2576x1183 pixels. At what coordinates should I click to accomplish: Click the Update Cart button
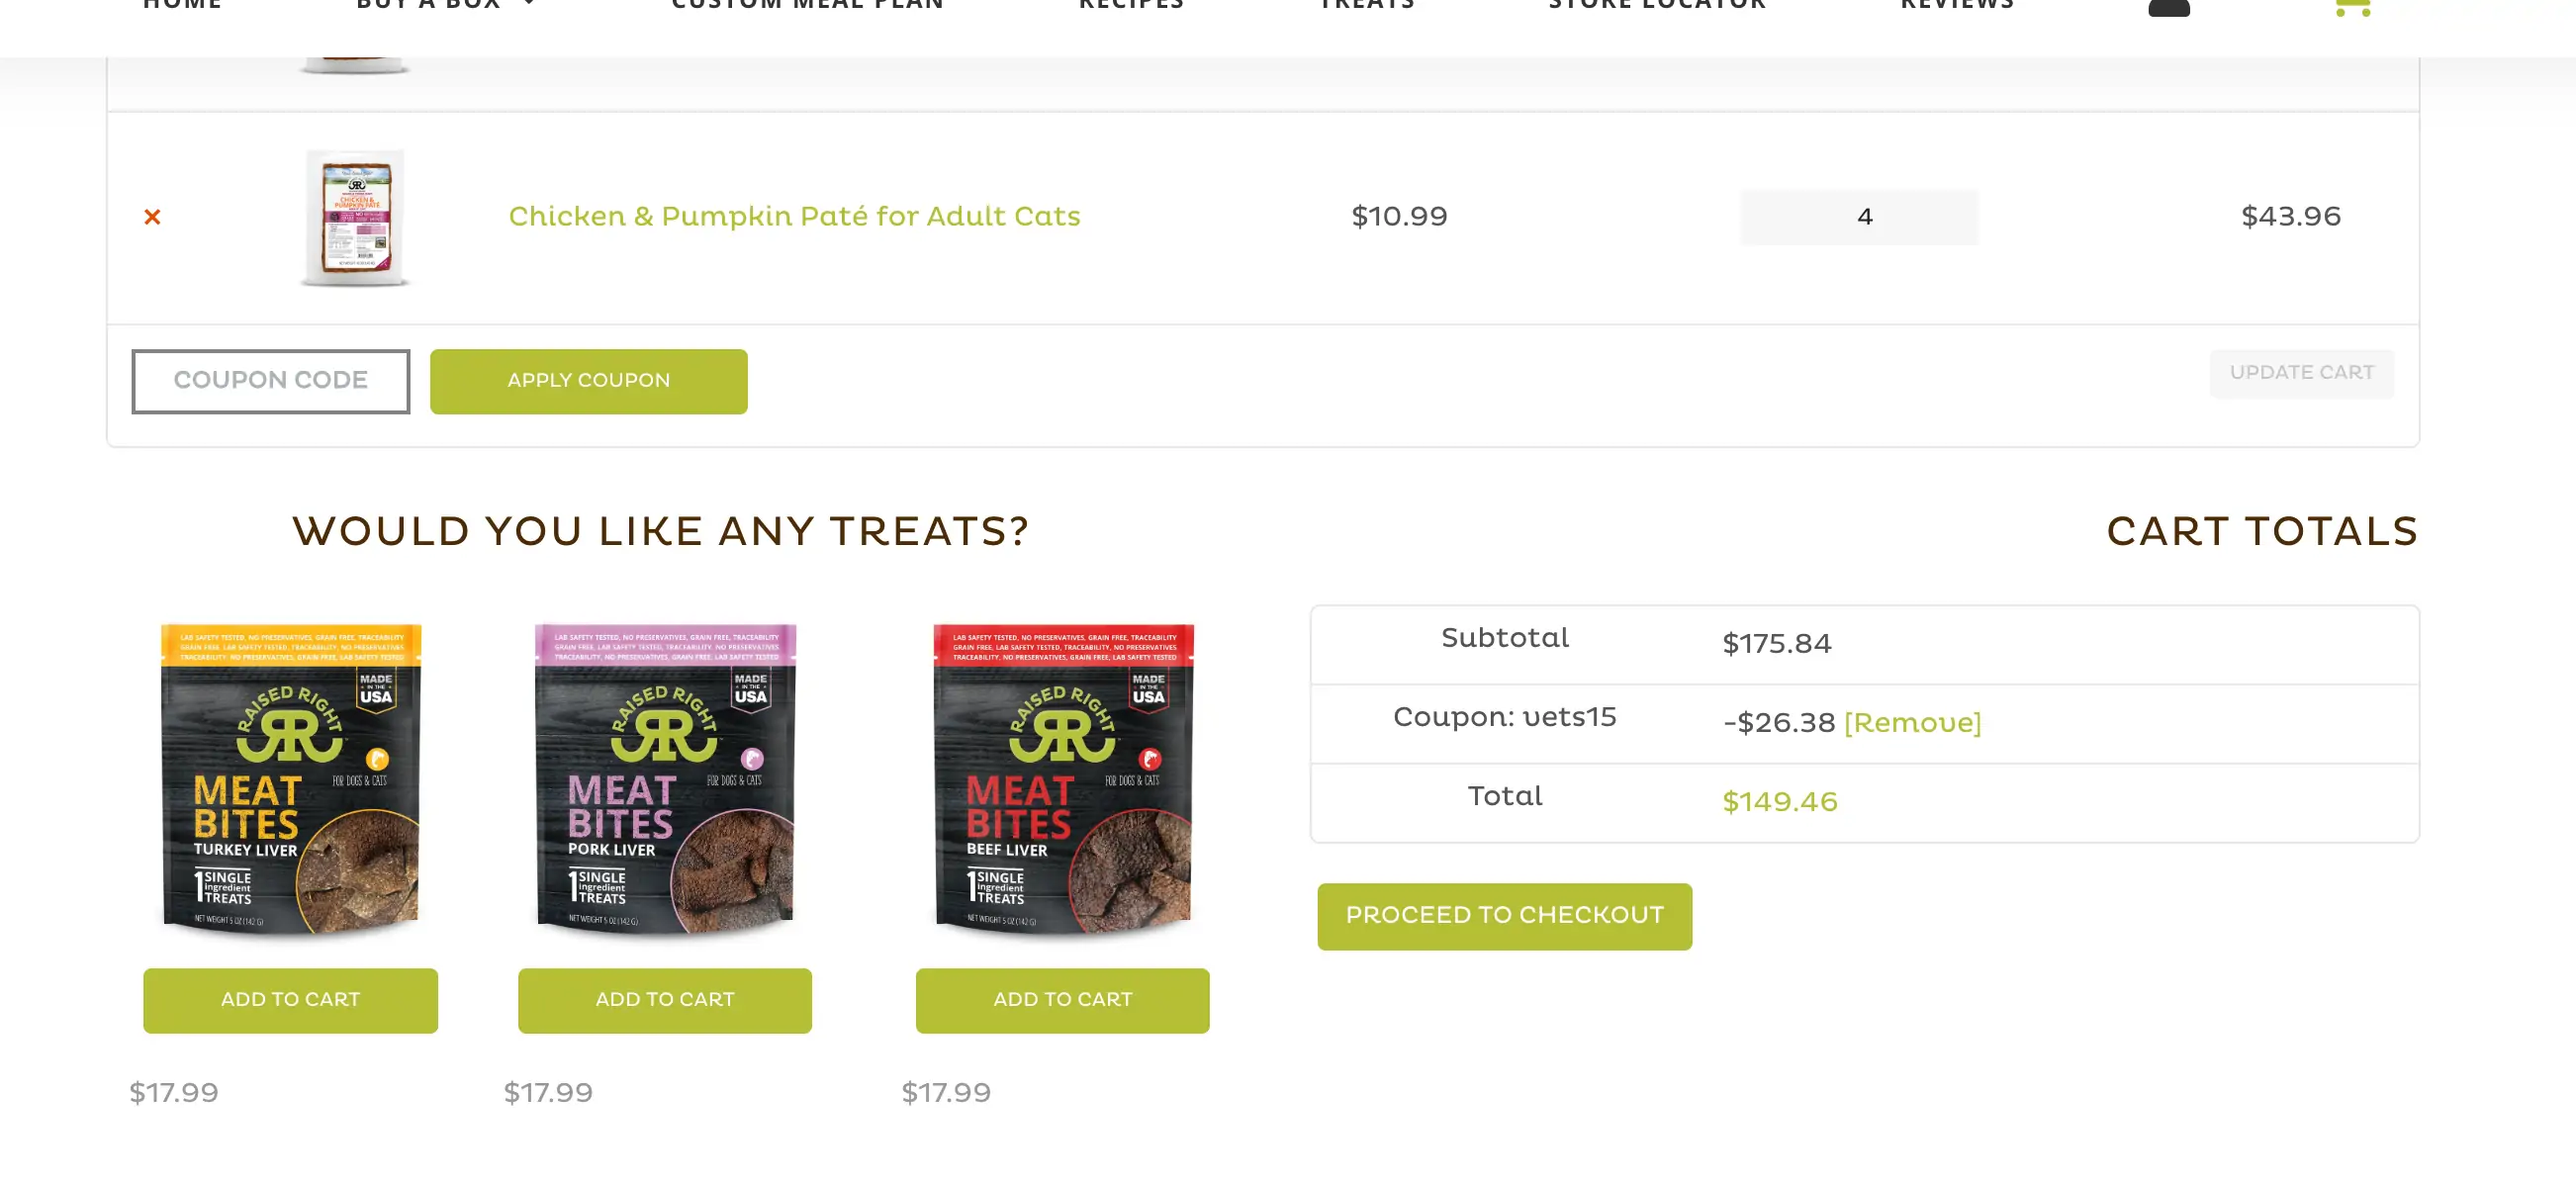click(2301, 373)
